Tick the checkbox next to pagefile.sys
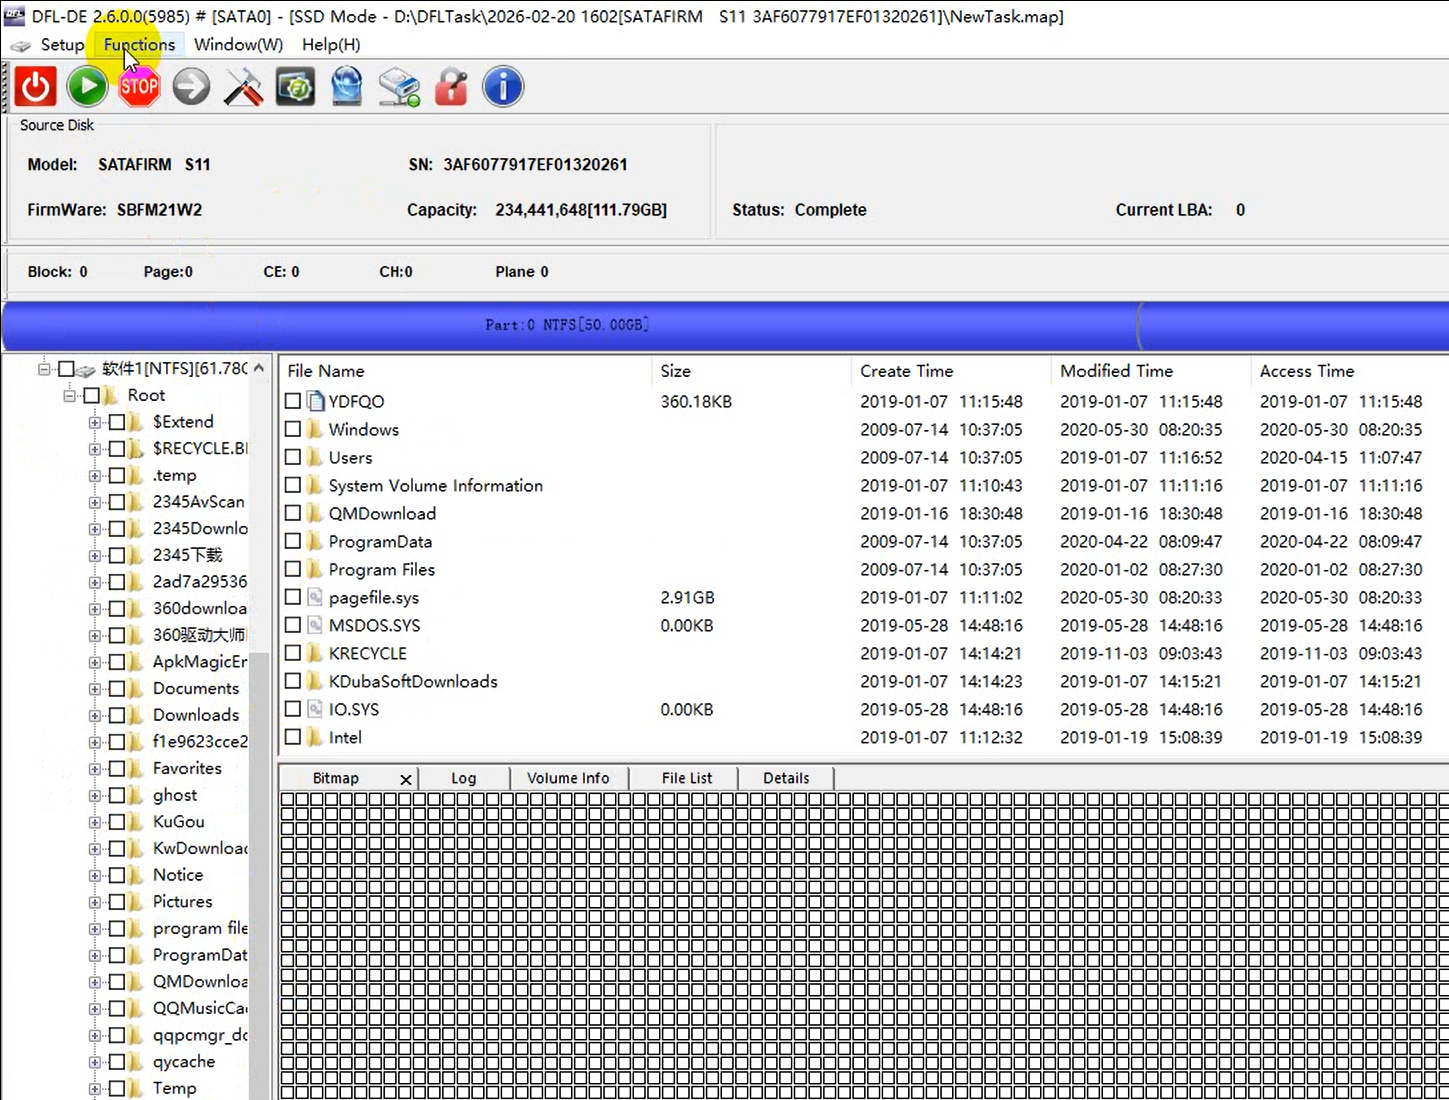This screenshot has height=1100, width=1449. (293, 597)
